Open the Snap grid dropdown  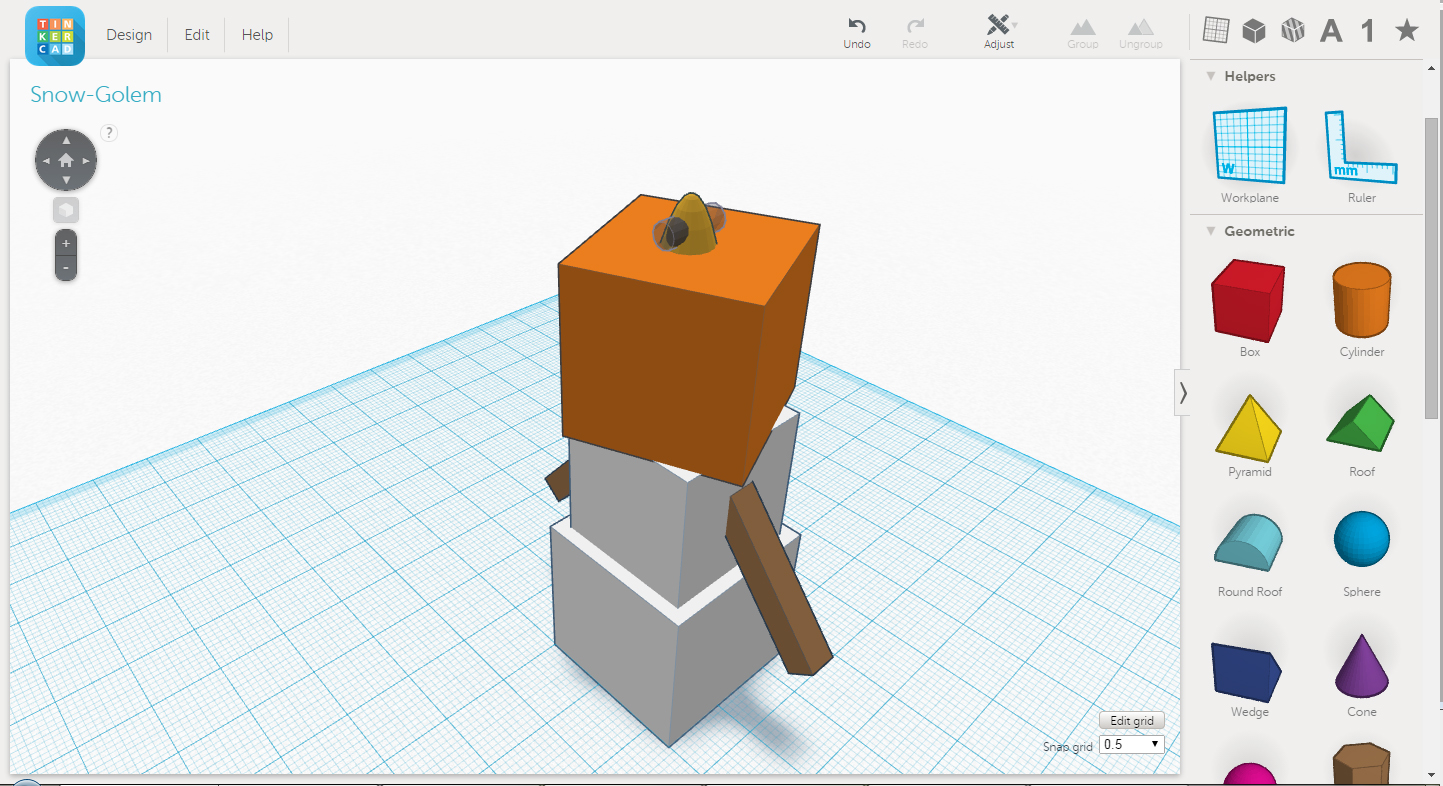[x=1132, y=745]
